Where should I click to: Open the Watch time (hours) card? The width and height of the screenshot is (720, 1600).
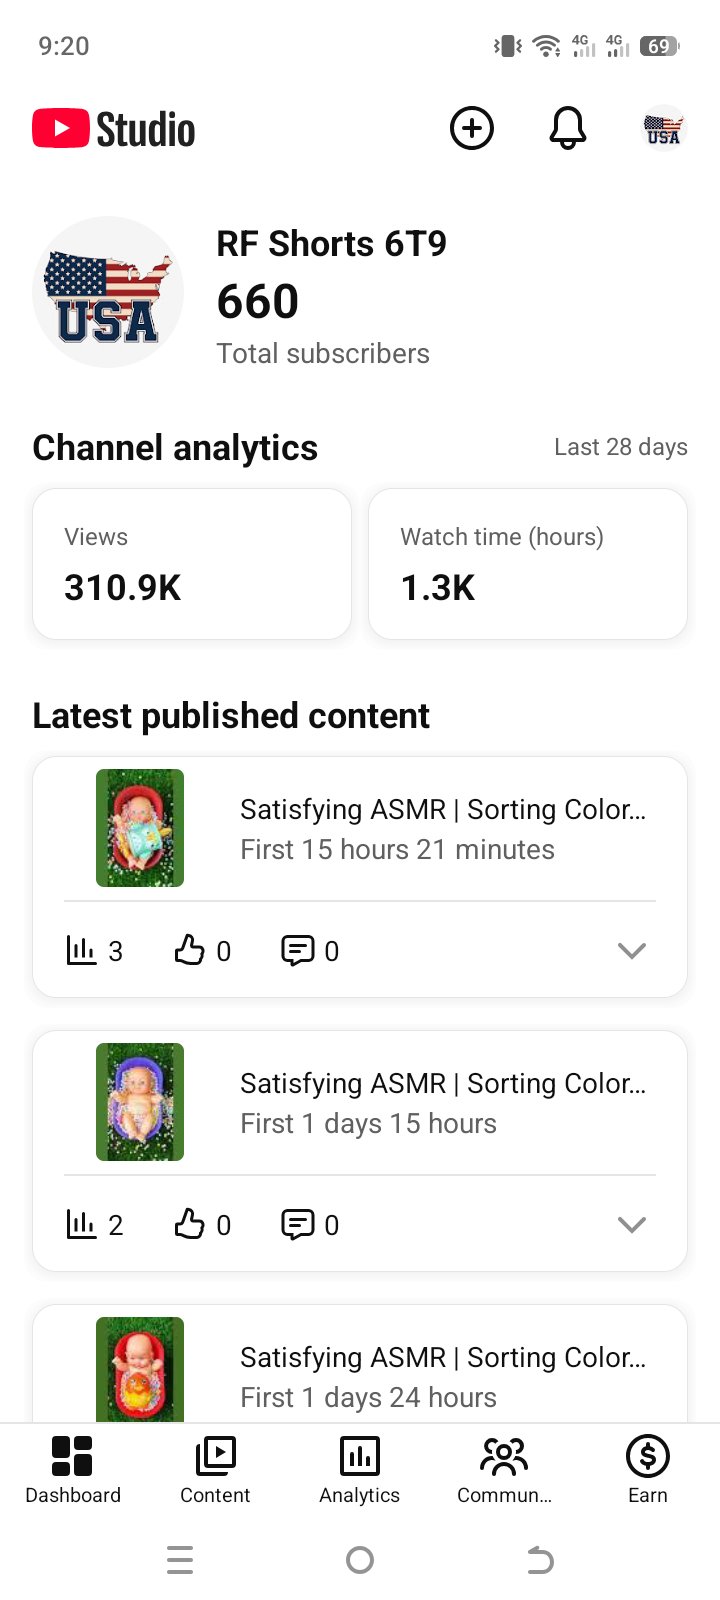[x=528, y=564]
